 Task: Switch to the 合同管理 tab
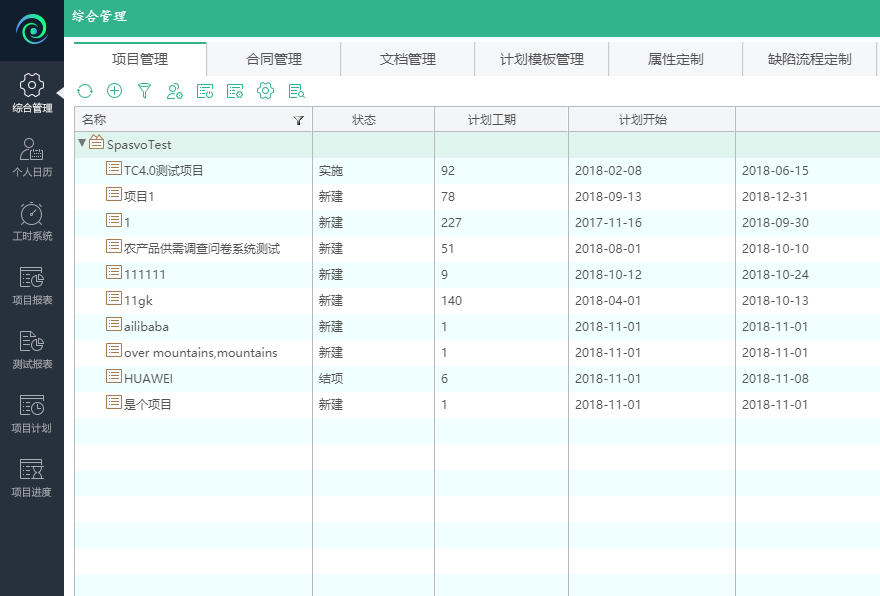click(x=274, y=59)
